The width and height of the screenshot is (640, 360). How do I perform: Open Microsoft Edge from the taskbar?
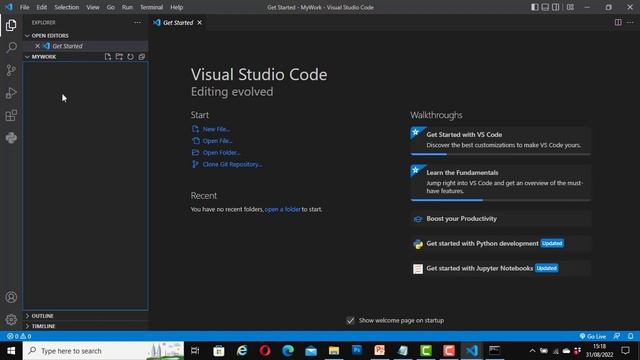[x=288, y=351]
